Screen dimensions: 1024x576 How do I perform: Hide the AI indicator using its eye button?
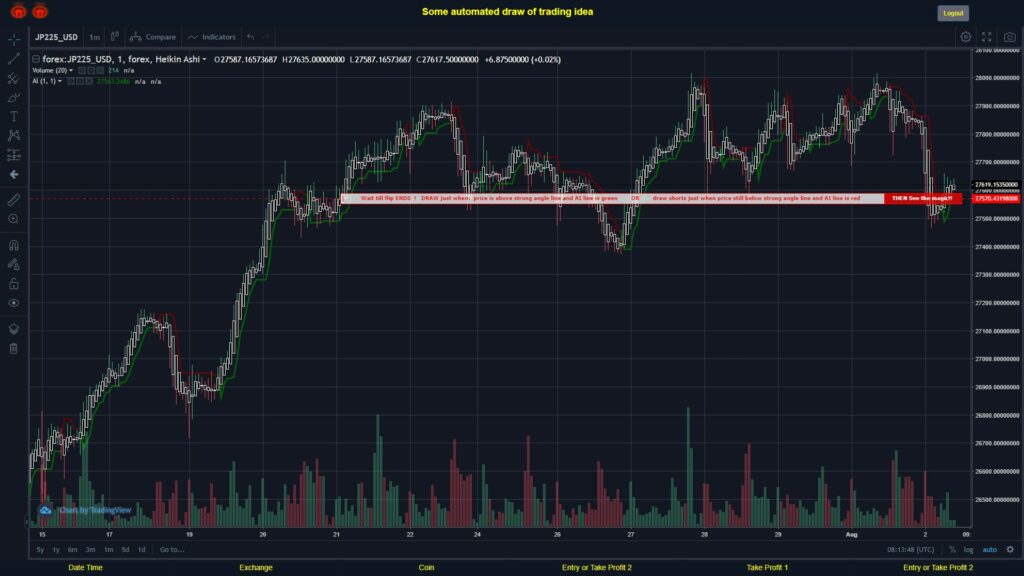pos(71,82)
